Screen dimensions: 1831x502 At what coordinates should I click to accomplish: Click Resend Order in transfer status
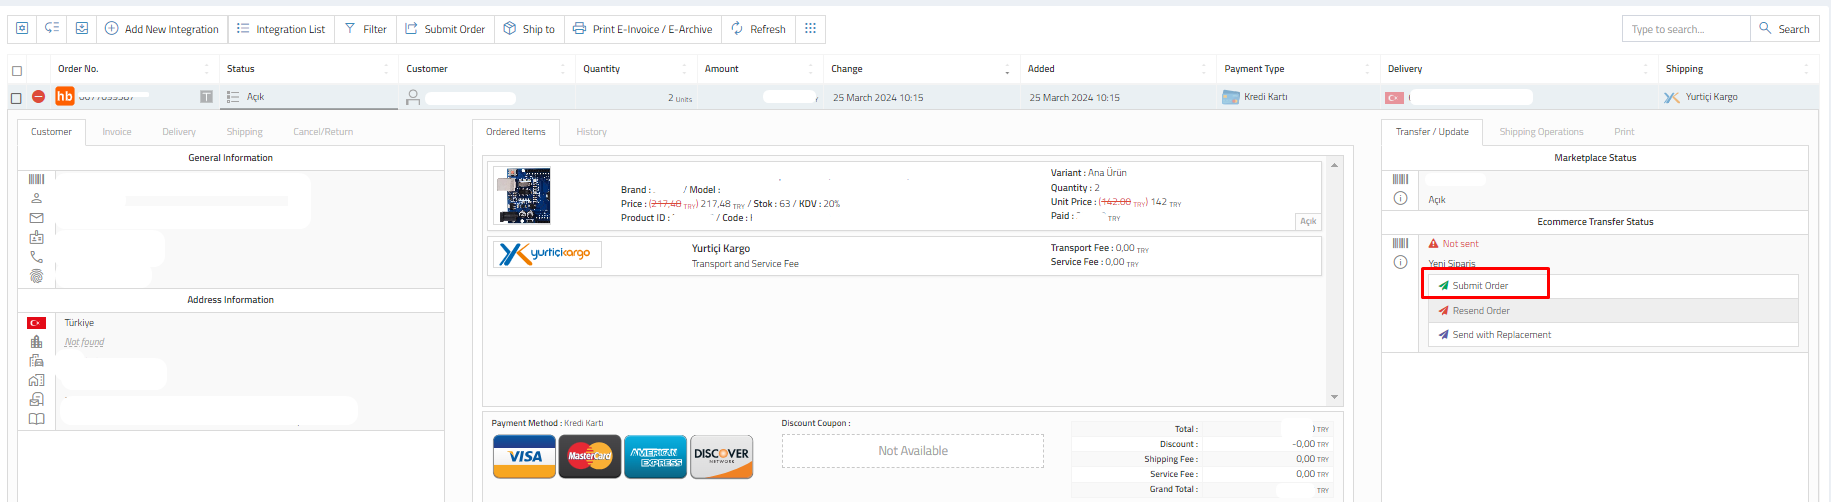1480,311
